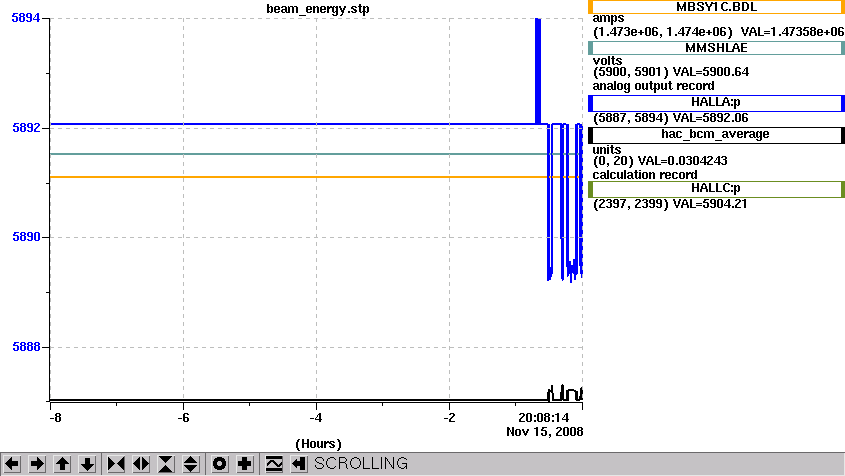Select the MMSHLAE curve legend

pyautogui.click(x=716, y=48)
